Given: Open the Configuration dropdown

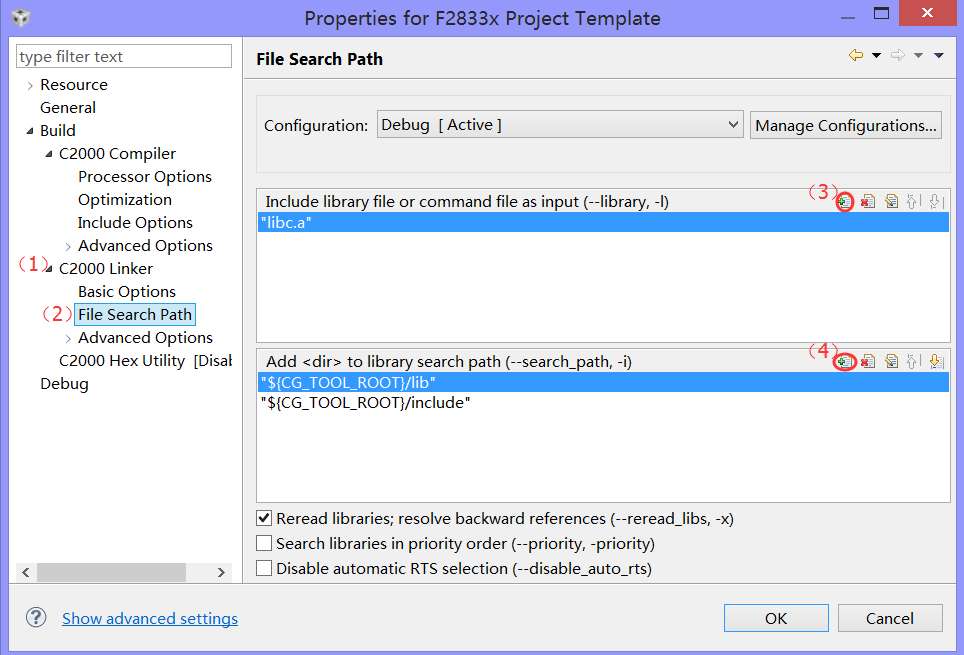Looking at the screenshot, I should click(559, 125).
